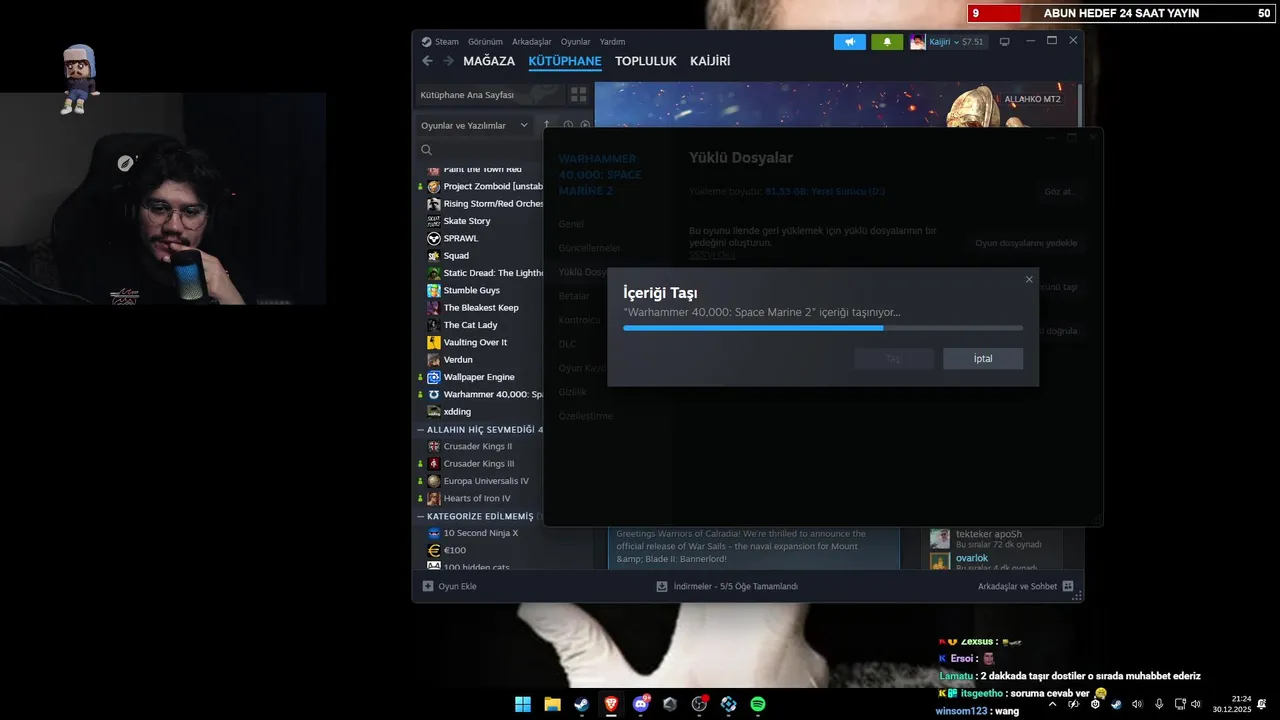Click Kütüphane Ana Sayfası button
Image resolution: width=1280 pixels, height=720 pixels.
click(x=490, y=95)
